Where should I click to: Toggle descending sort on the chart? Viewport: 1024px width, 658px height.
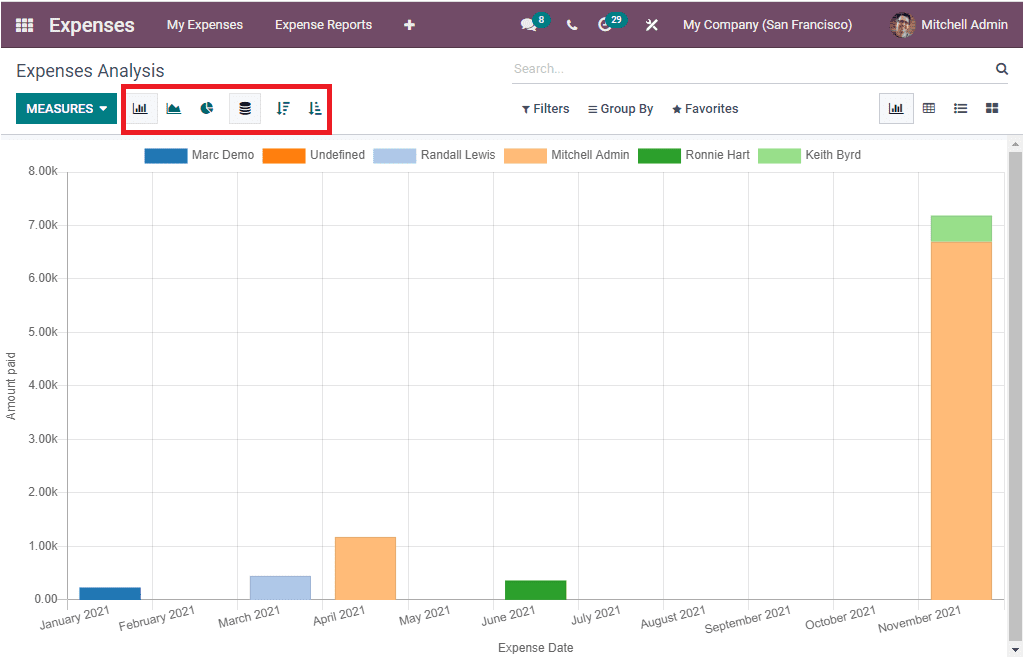(x=282, y=107)
